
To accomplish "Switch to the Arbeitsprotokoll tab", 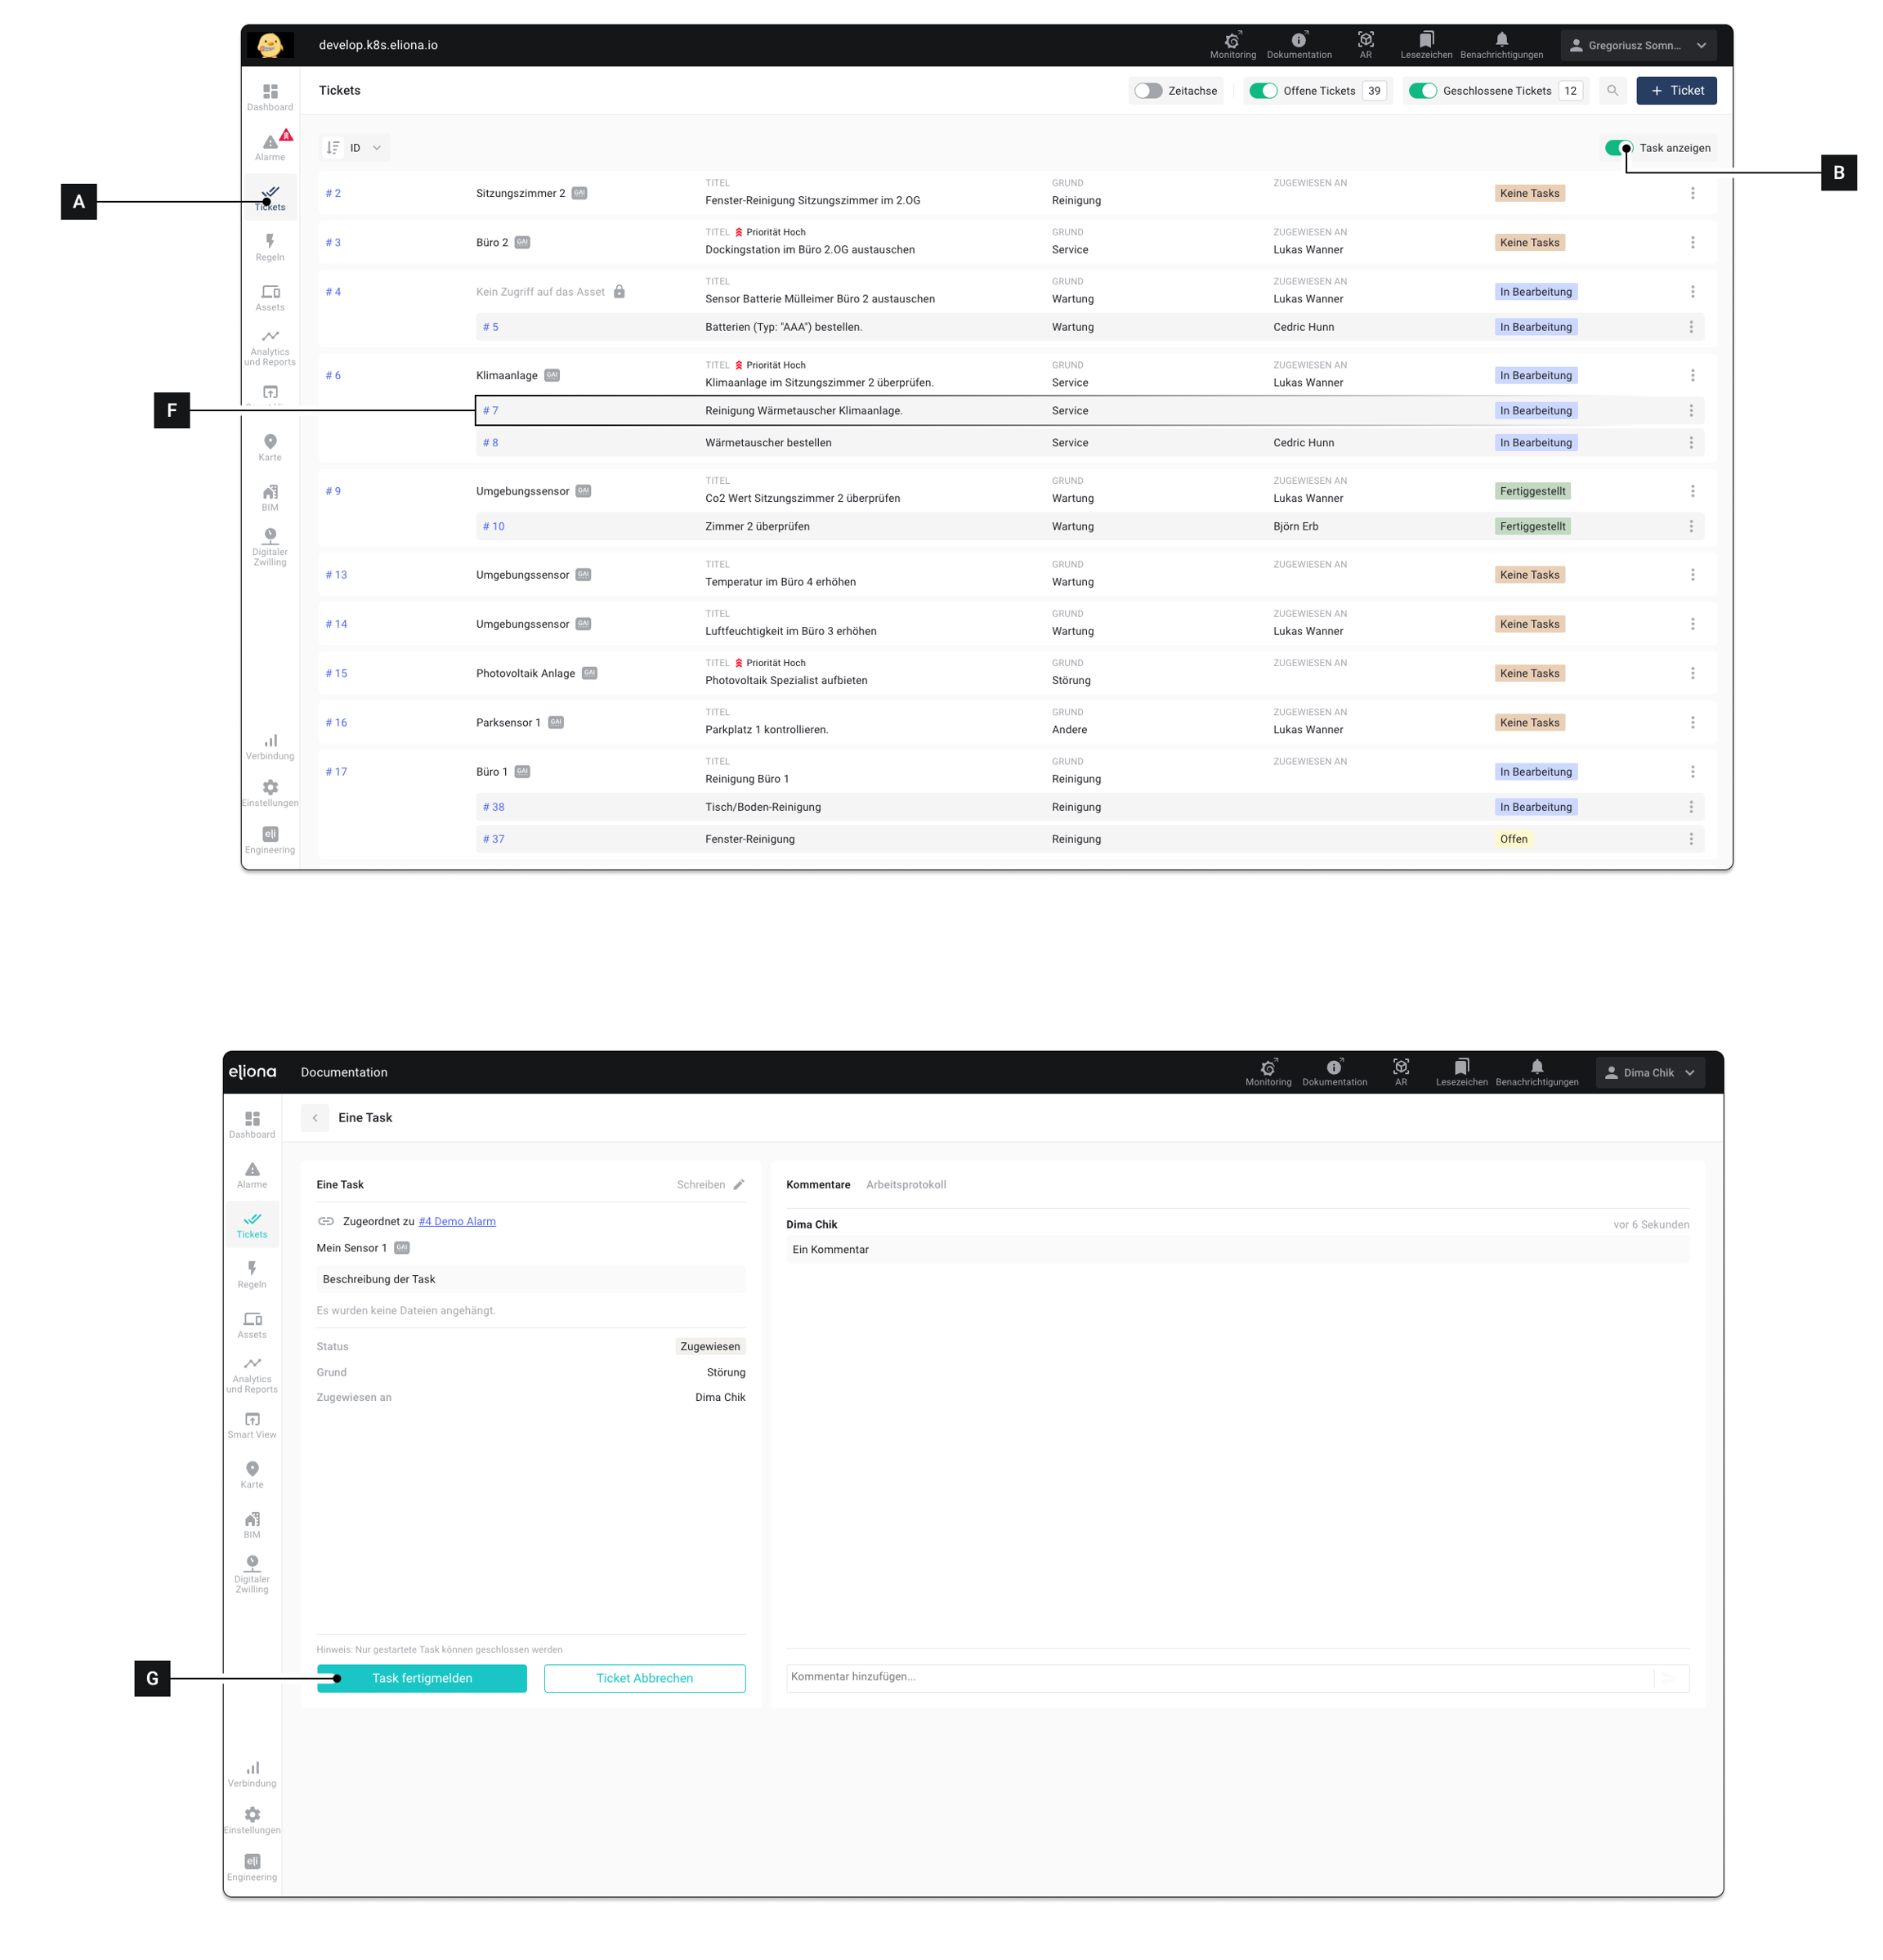I will [x=905, y=1185].
